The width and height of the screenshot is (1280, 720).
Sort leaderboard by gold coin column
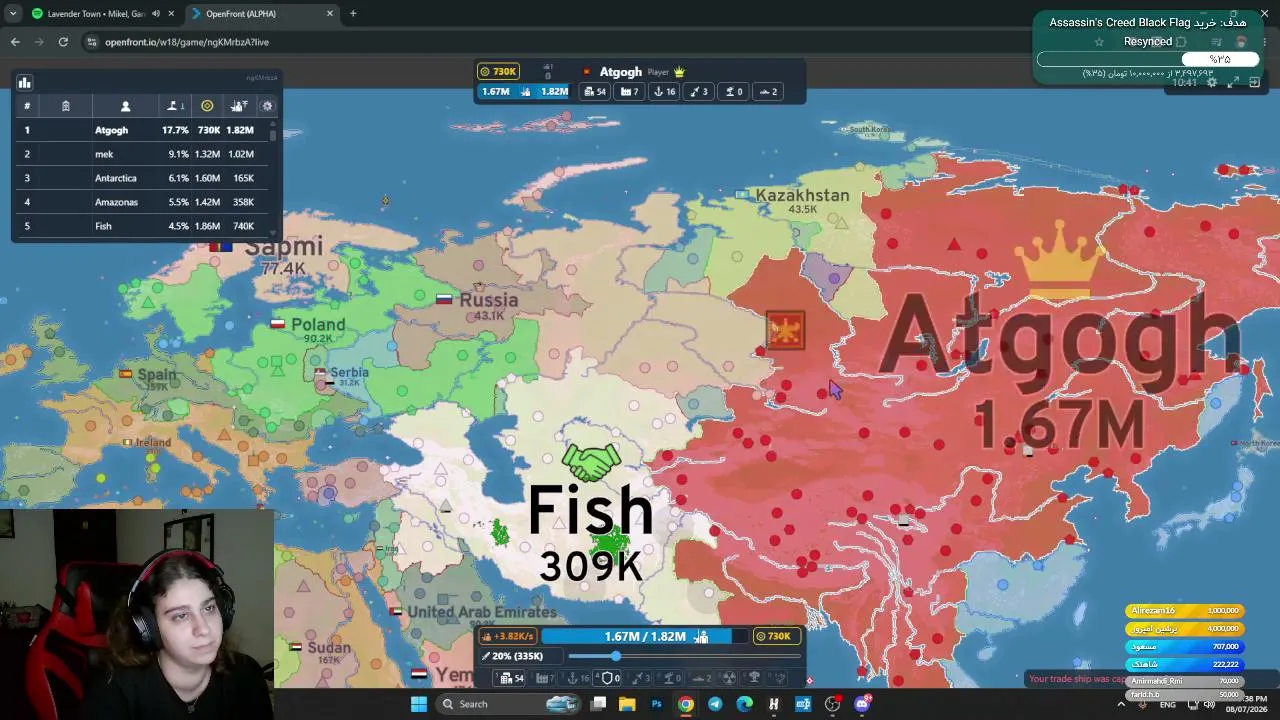click(x=207, y=106)
